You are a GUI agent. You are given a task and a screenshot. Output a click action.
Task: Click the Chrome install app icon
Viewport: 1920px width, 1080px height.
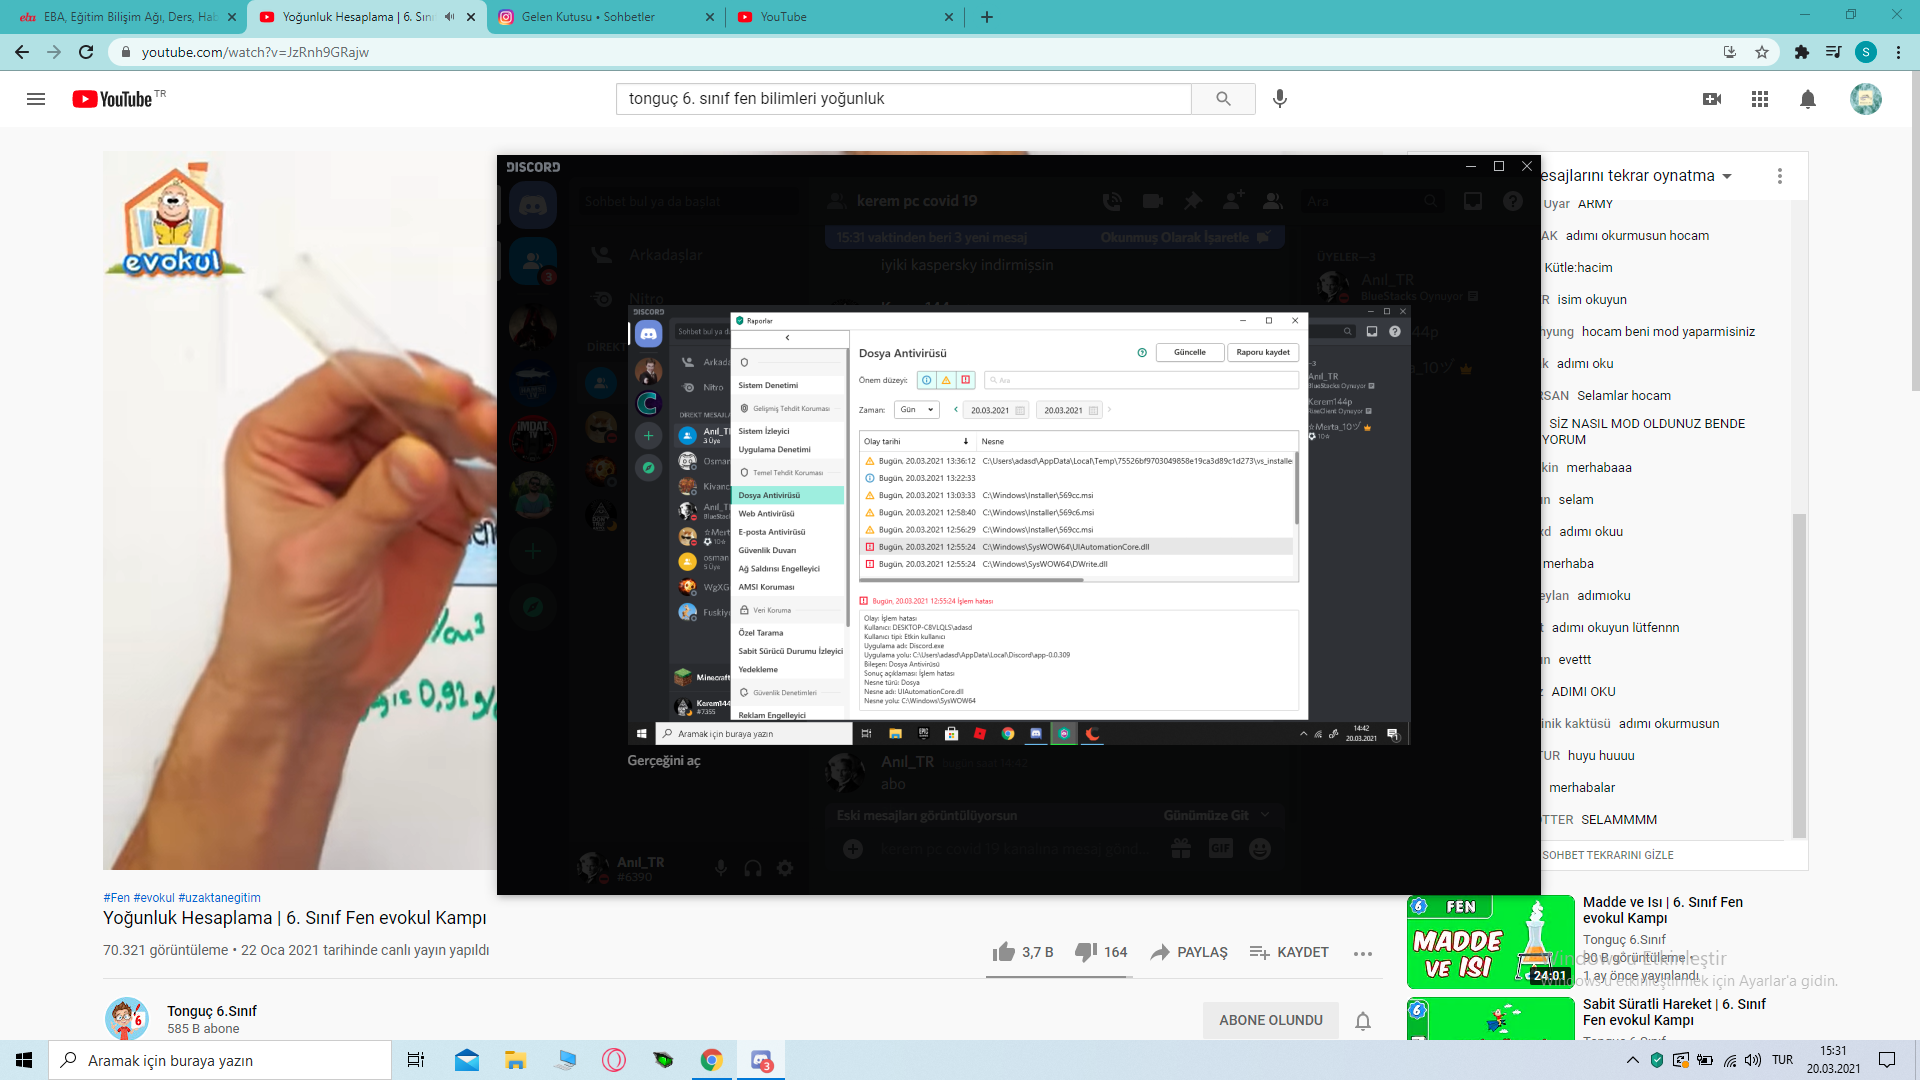point(1730,52)
